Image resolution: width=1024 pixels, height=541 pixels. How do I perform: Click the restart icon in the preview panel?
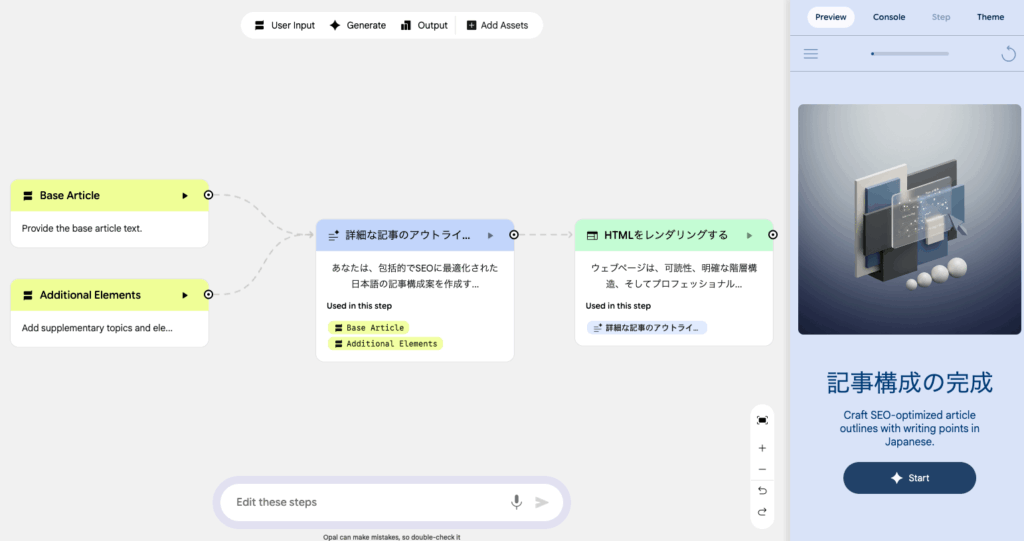pos(1008,54)
